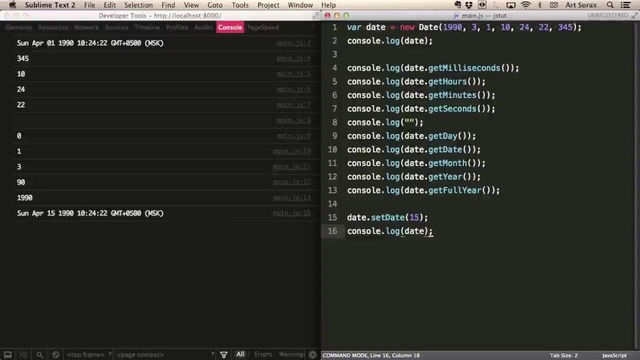Click line number 1 in the gutter
Viewport: 640px width, 360px height.
[x=335, y=27]
